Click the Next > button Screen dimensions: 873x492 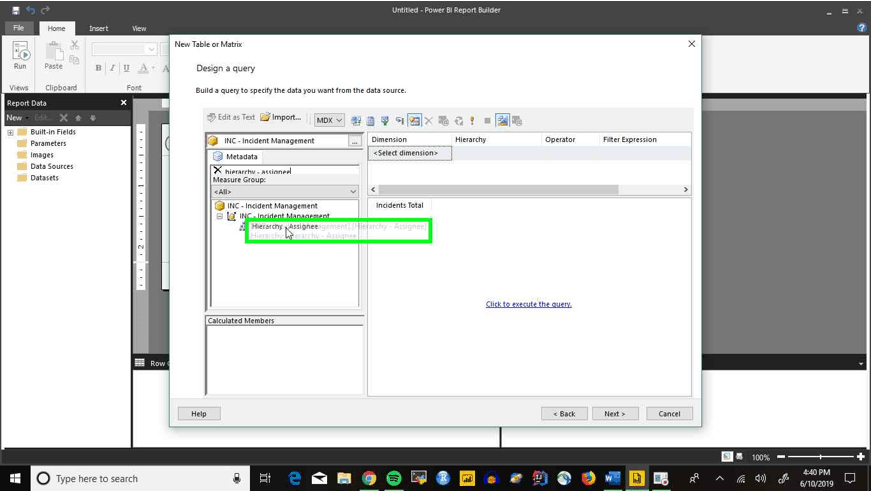pos(615,414)
